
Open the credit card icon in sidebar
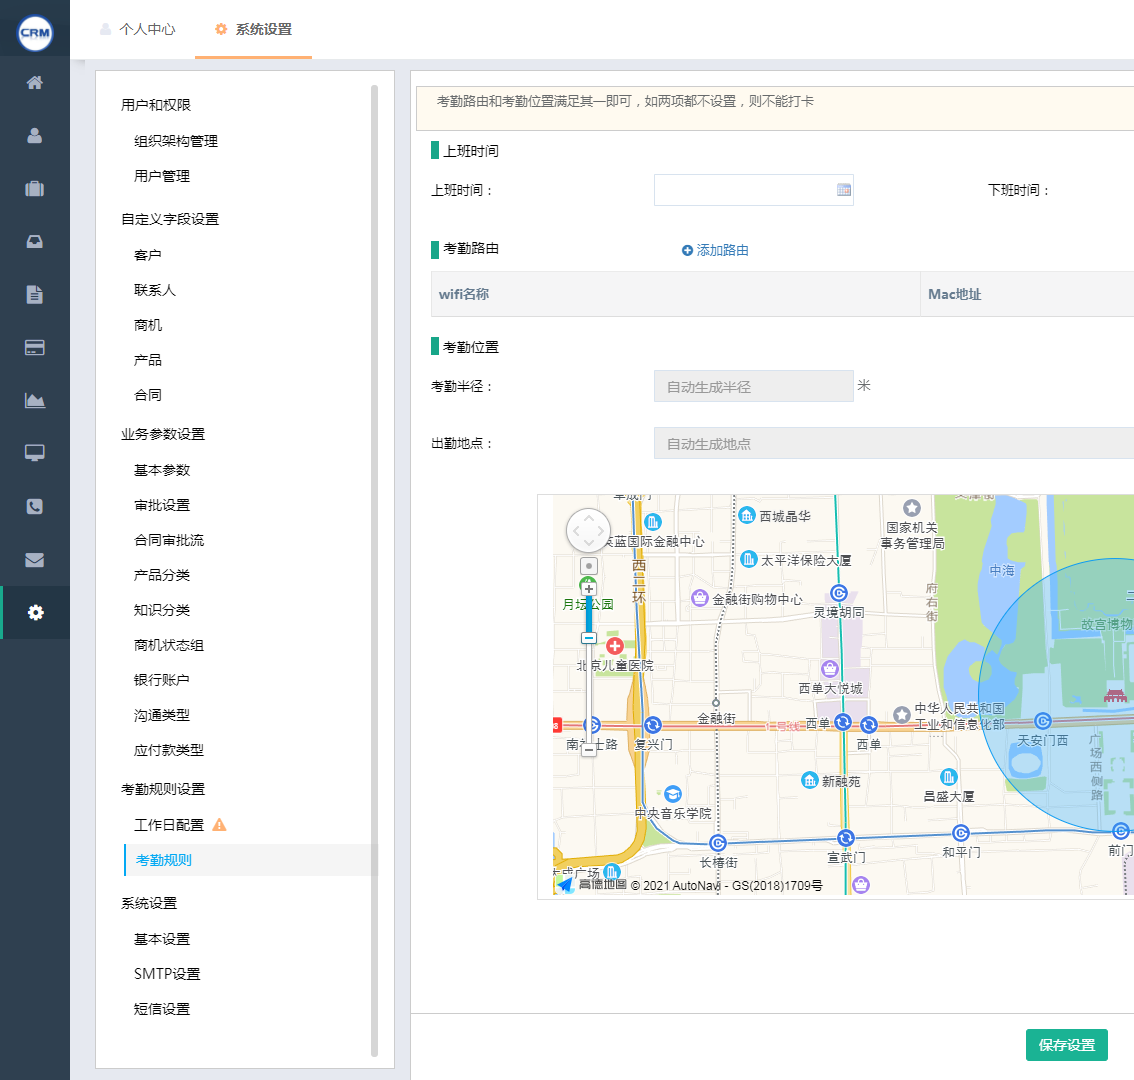click(x=35, y=347)
